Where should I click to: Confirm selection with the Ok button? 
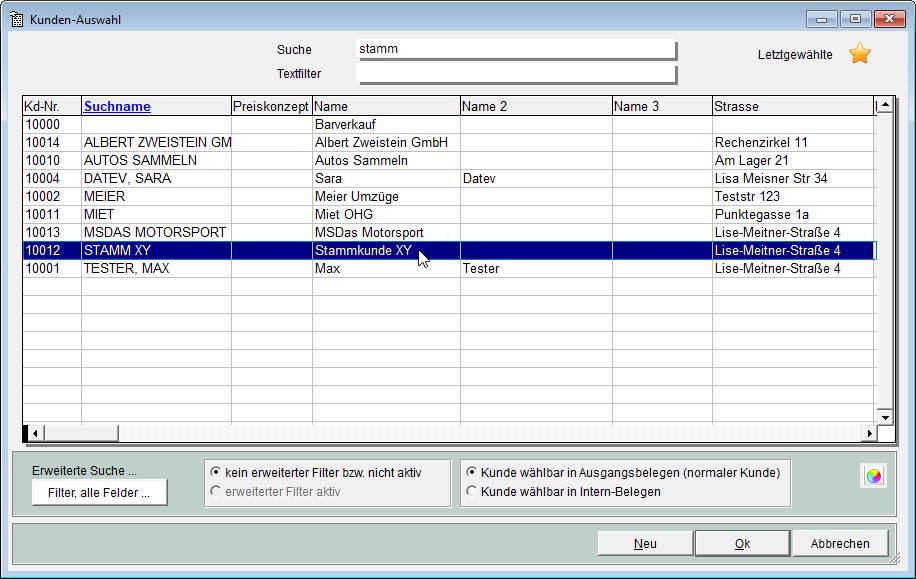coord(742,543)
